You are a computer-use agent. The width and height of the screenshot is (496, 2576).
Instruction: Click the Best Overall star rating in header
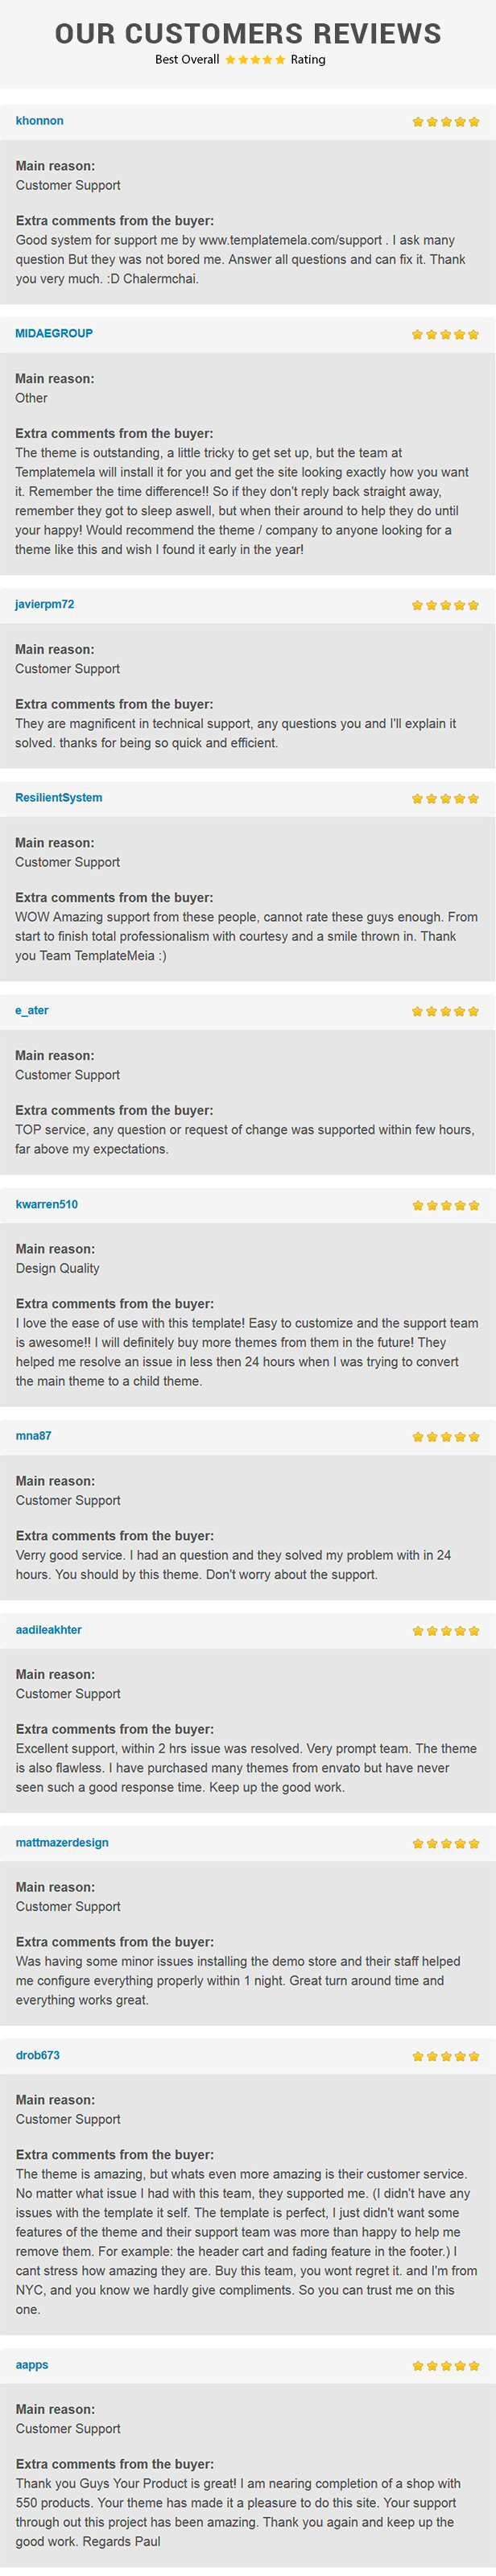point(255,60)
